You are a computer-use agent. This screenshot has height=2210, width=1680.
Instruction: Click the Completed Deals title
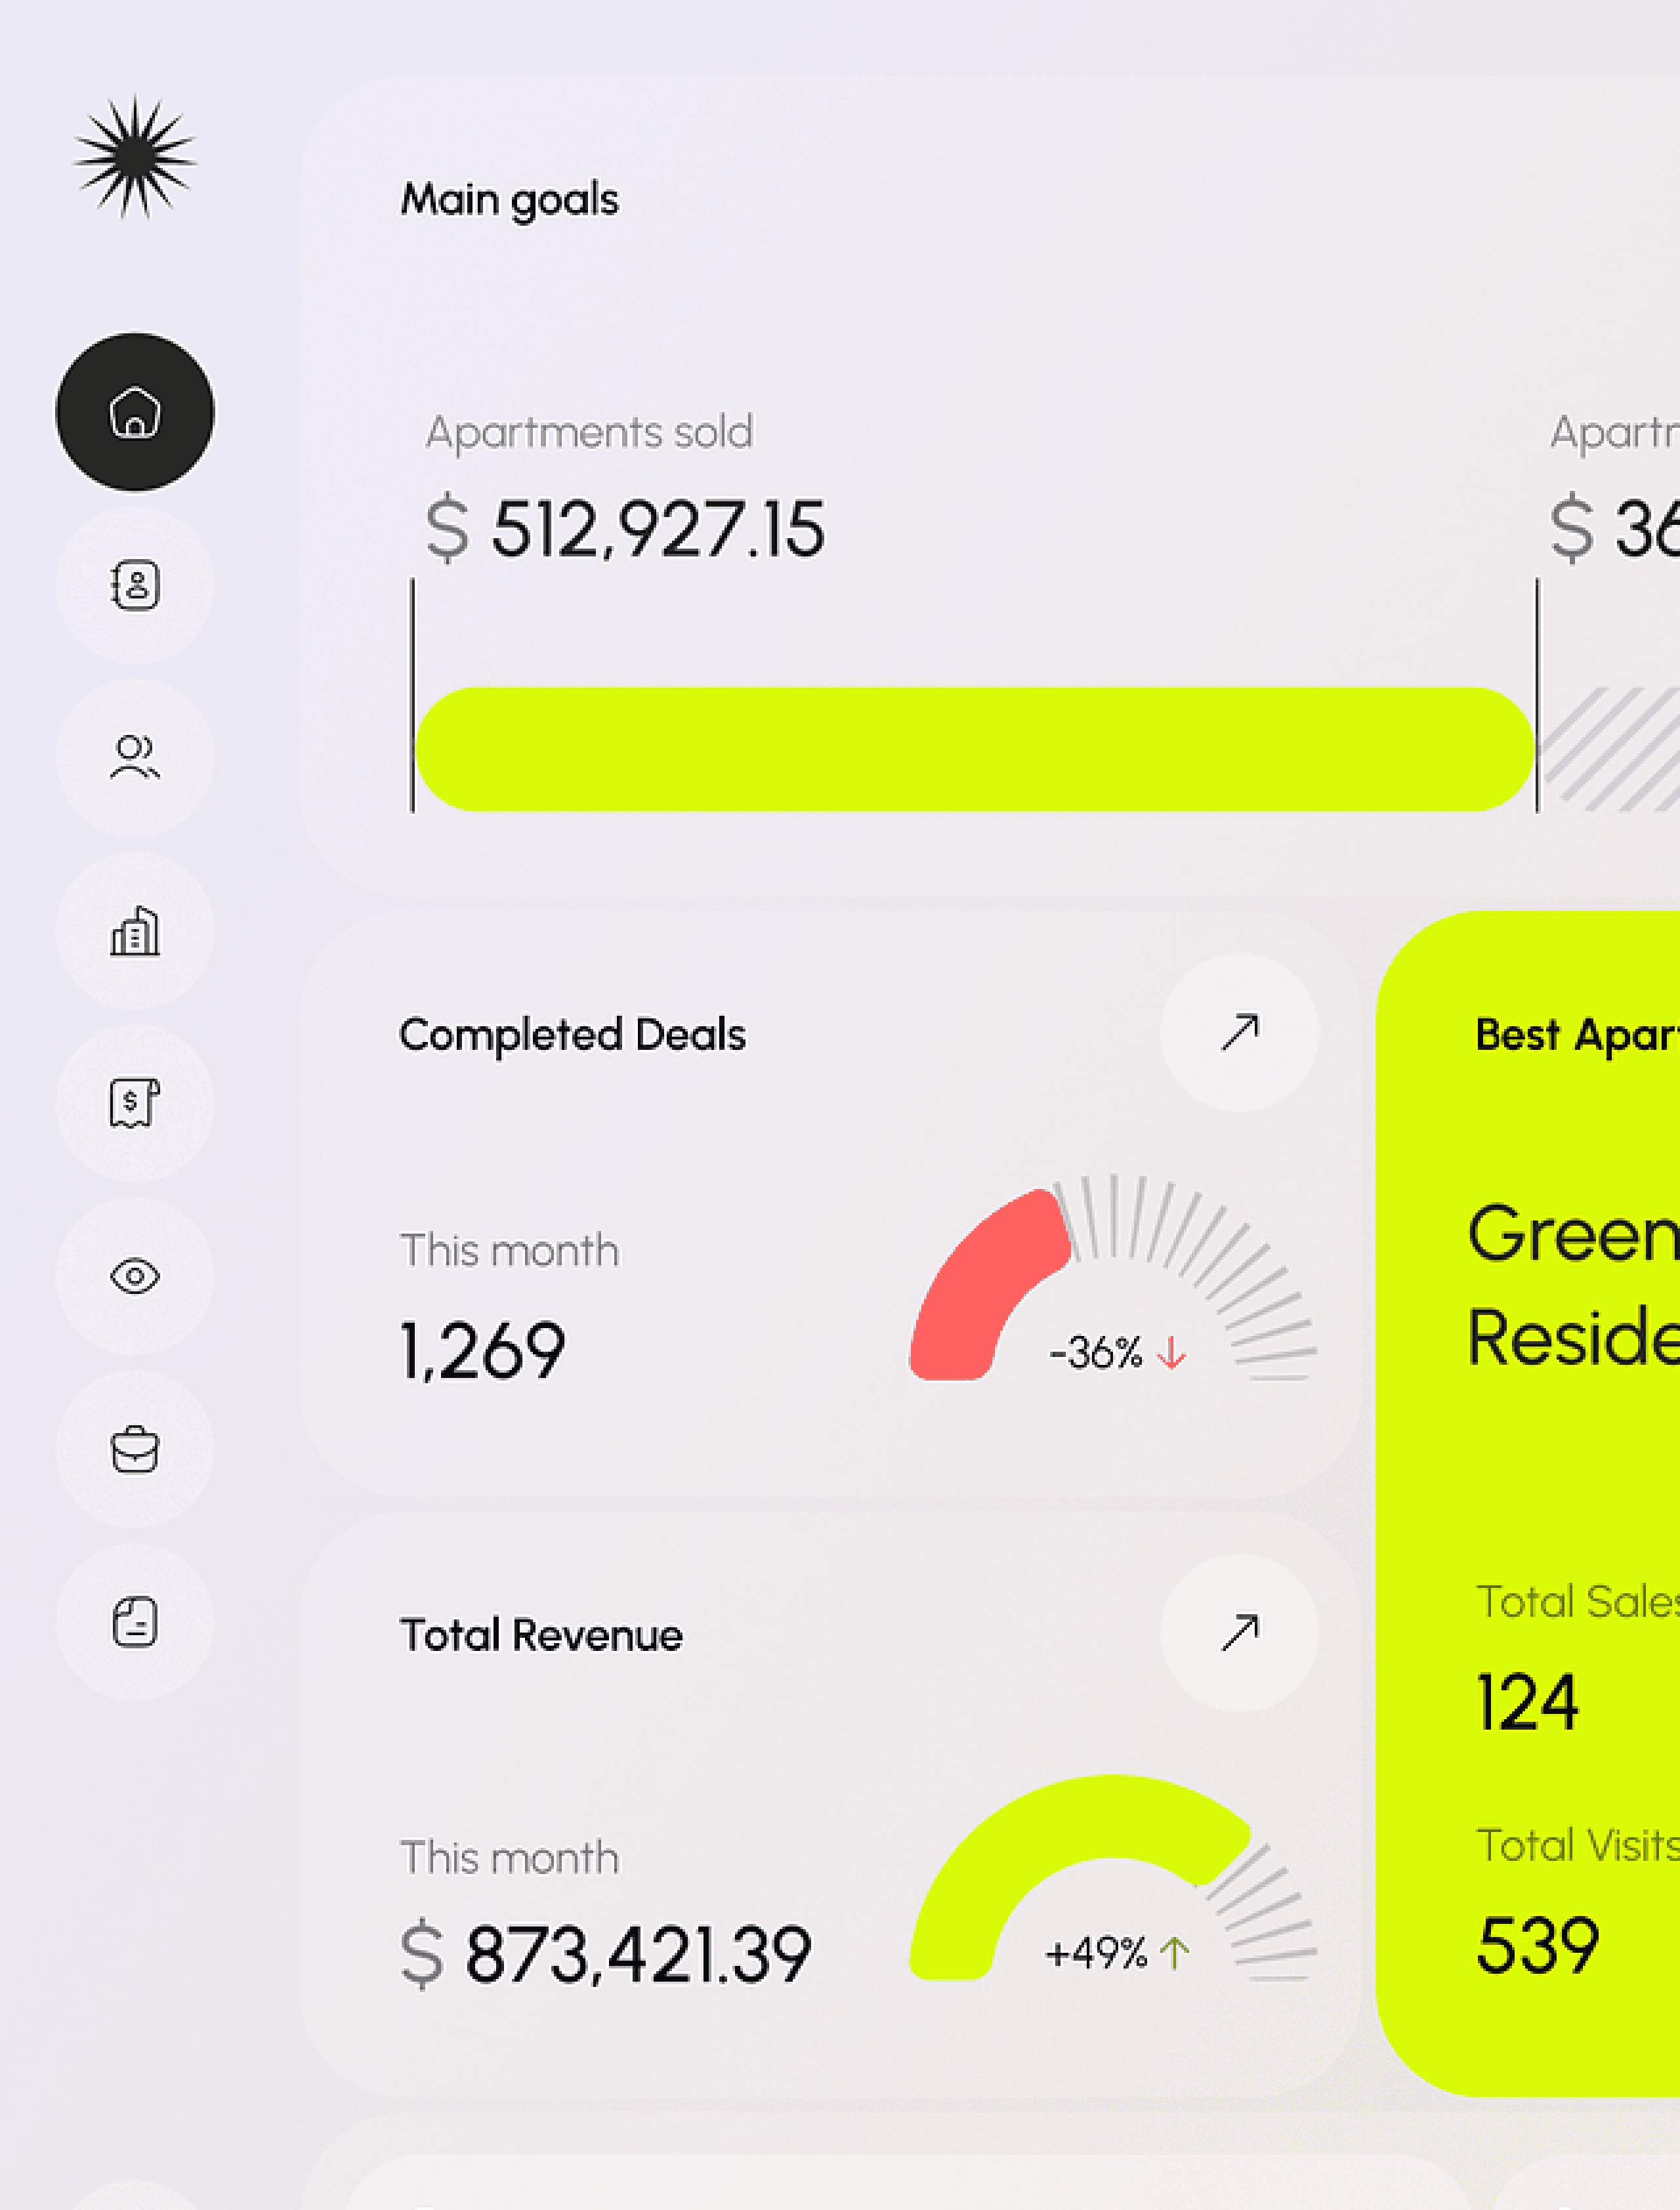point(573,1034)
